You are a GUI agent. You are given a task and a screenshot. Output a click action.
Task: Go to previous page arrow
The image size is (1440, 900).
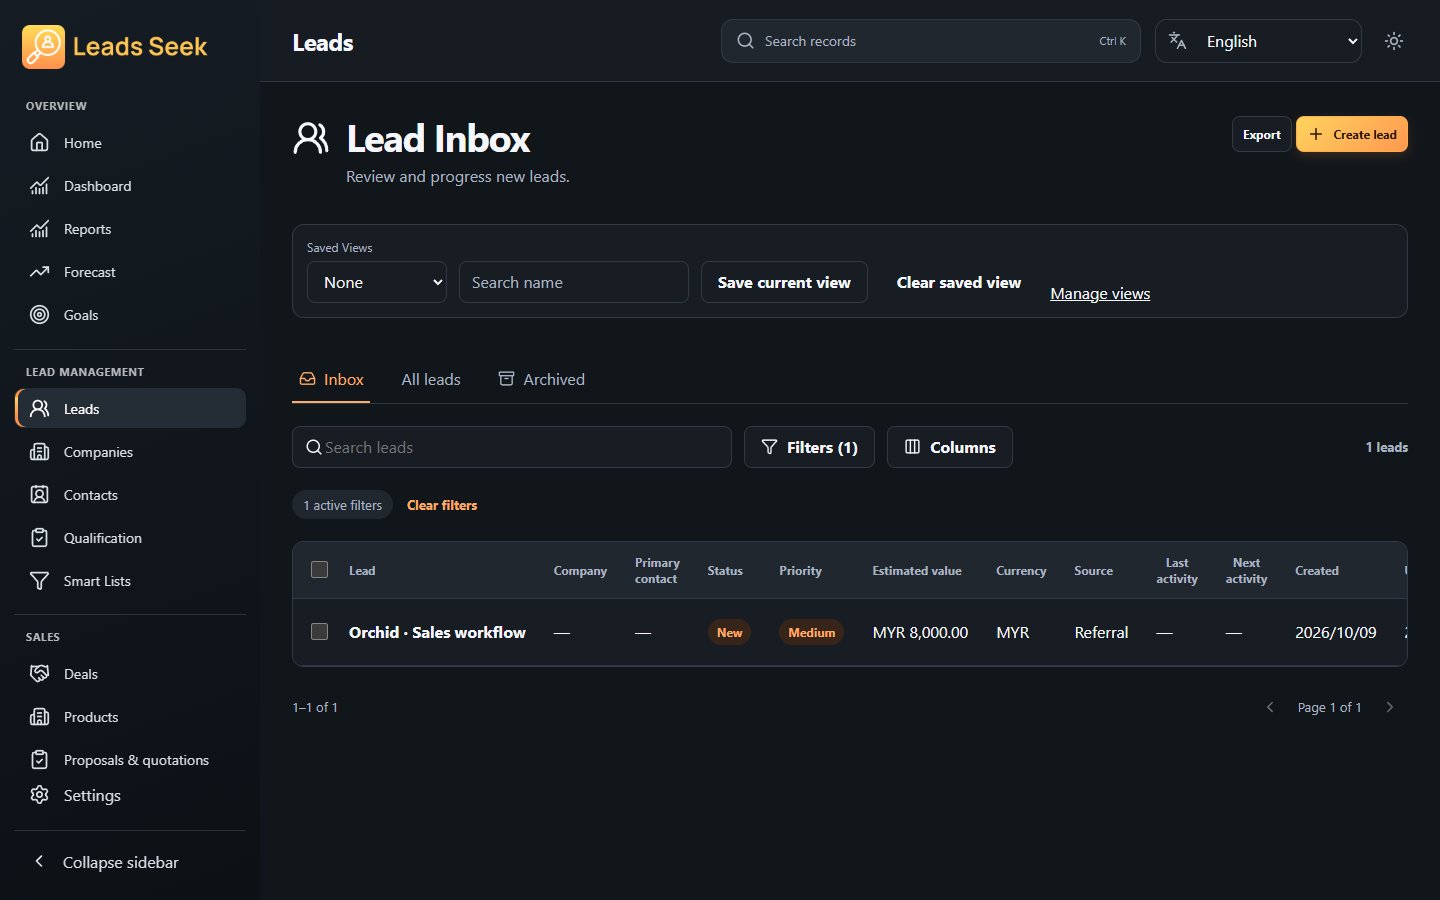[x=1270, y=707]
